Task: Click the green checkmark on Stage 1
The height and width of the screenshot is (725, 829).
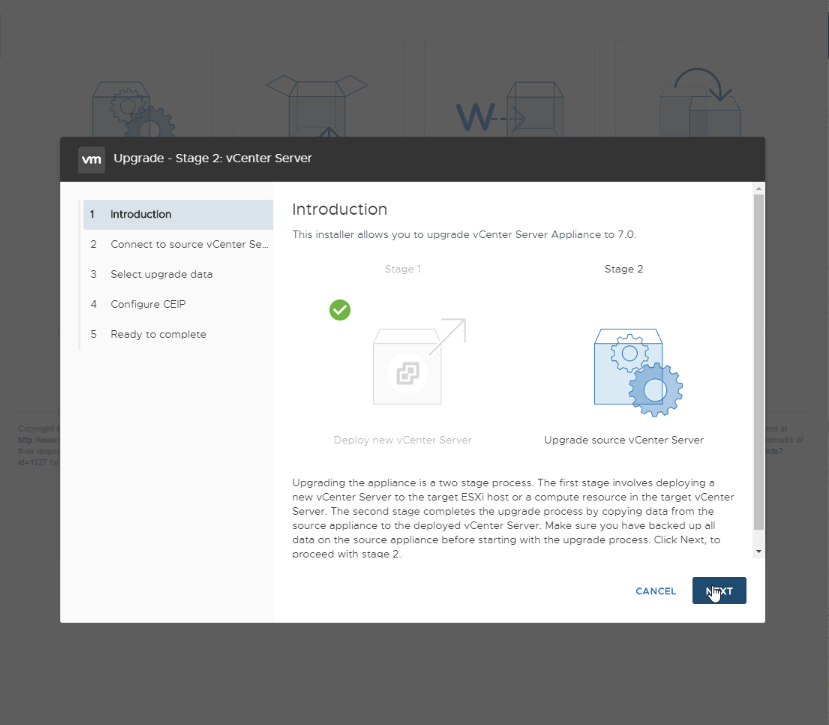Action: (x=340, y=310)
